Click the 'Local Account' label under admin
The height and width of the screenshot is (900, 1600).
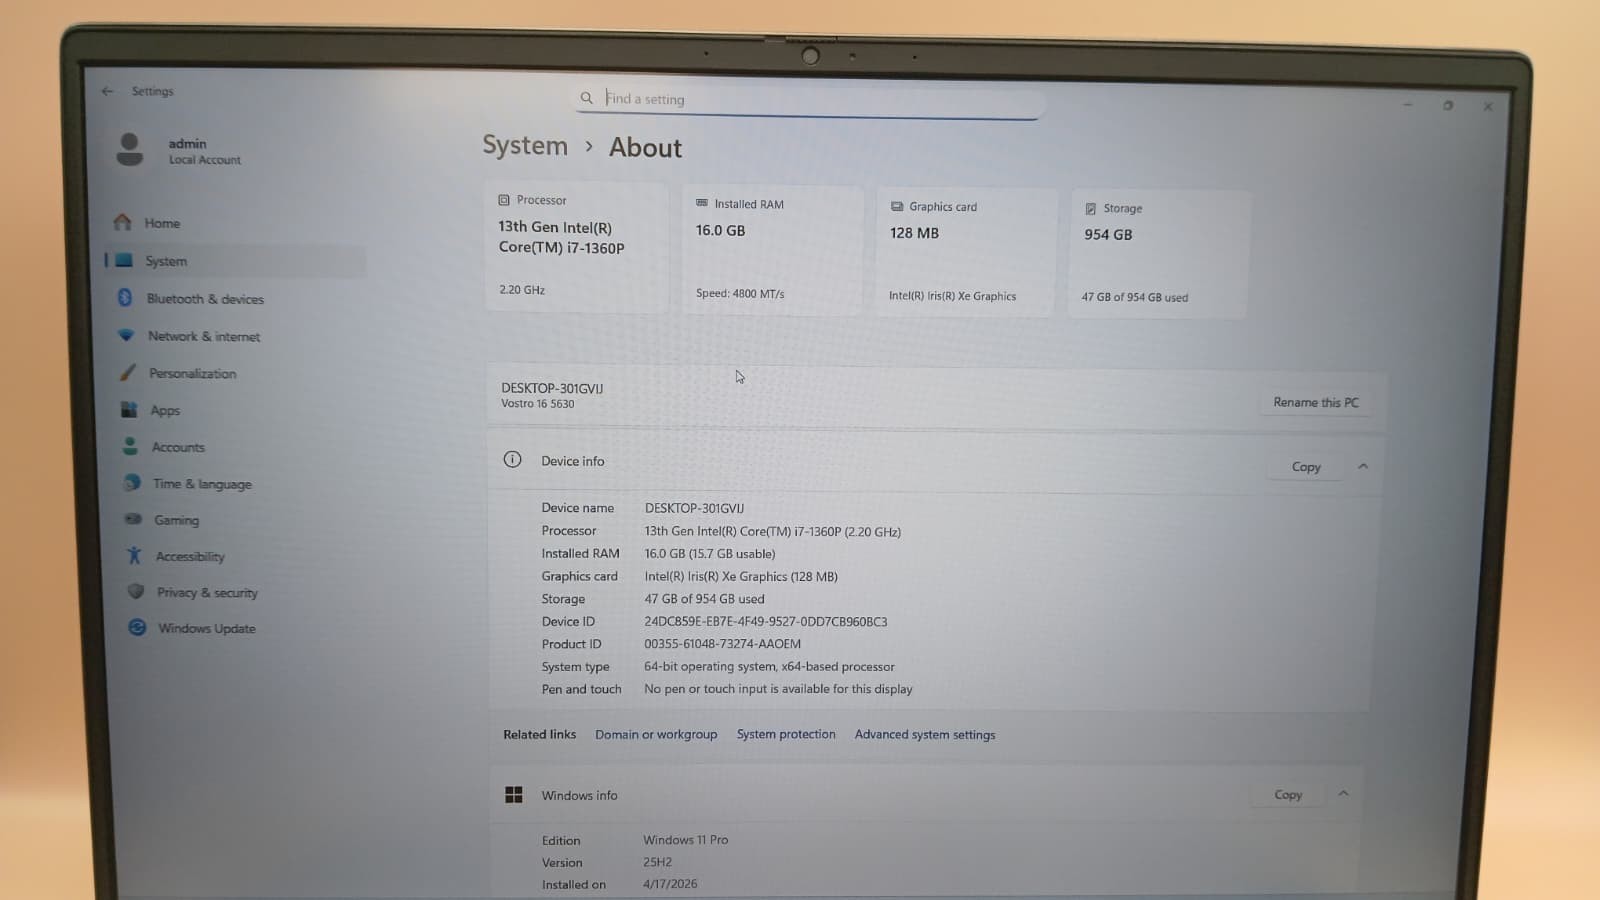205,160
